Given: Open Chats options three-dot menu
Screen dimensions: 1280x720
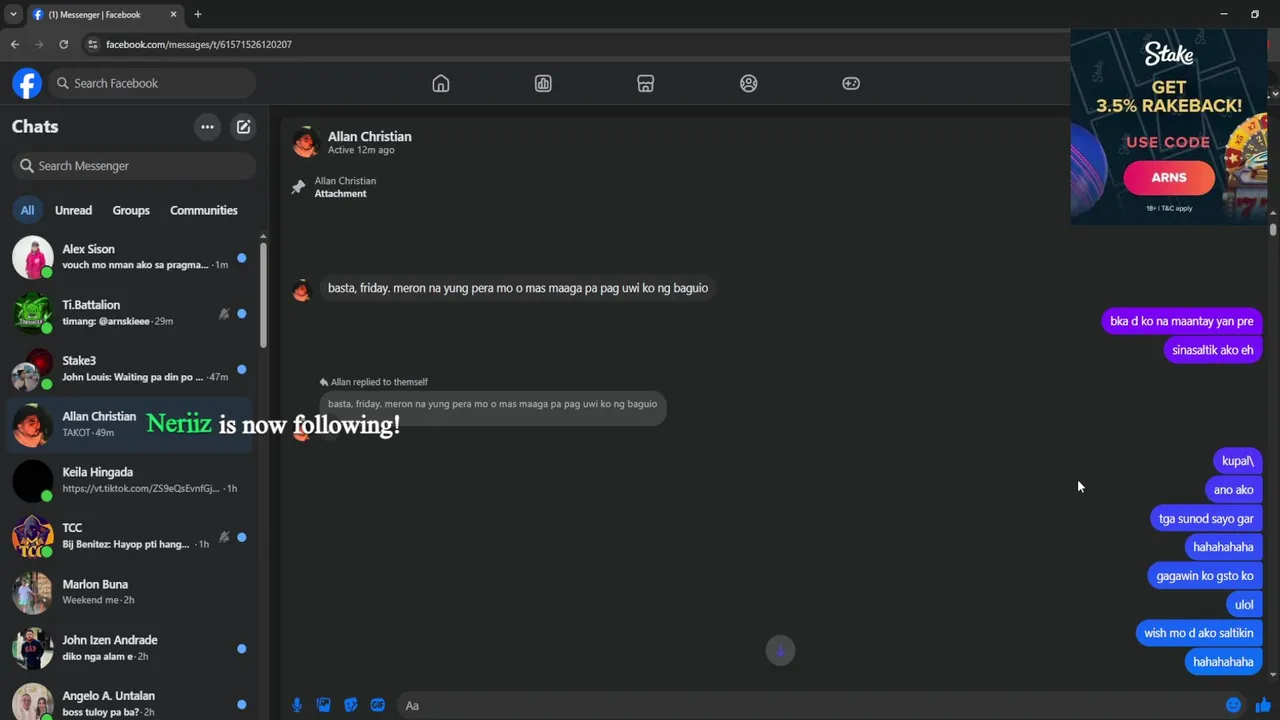Looking at the screenshot, I should [x=207, y=127].
